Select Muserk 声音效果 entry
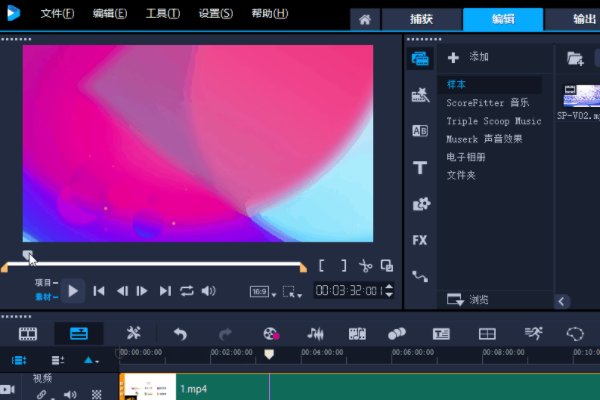Screen dimensions: 600x400 [484, 139]
